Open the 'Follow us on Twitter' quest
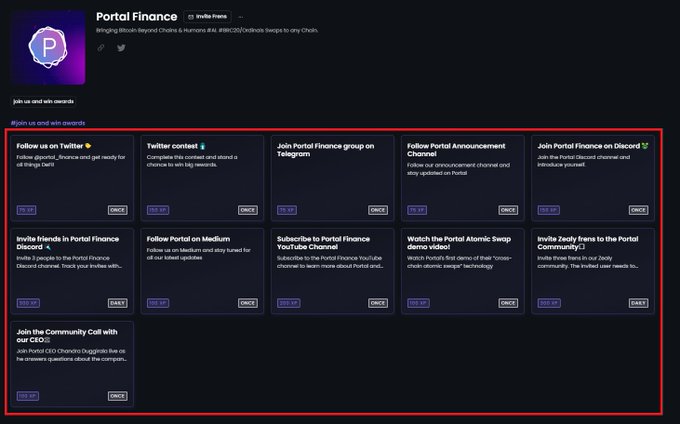680x424 pixels. 72,178
